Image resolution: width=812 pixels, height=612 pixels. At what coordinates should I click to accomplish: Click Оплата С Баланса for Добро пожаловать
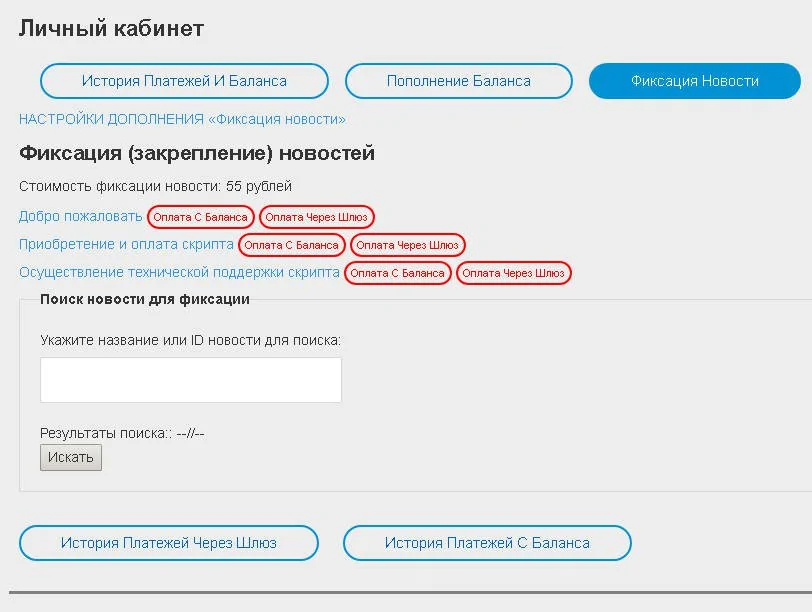click(x=200, y=217)
